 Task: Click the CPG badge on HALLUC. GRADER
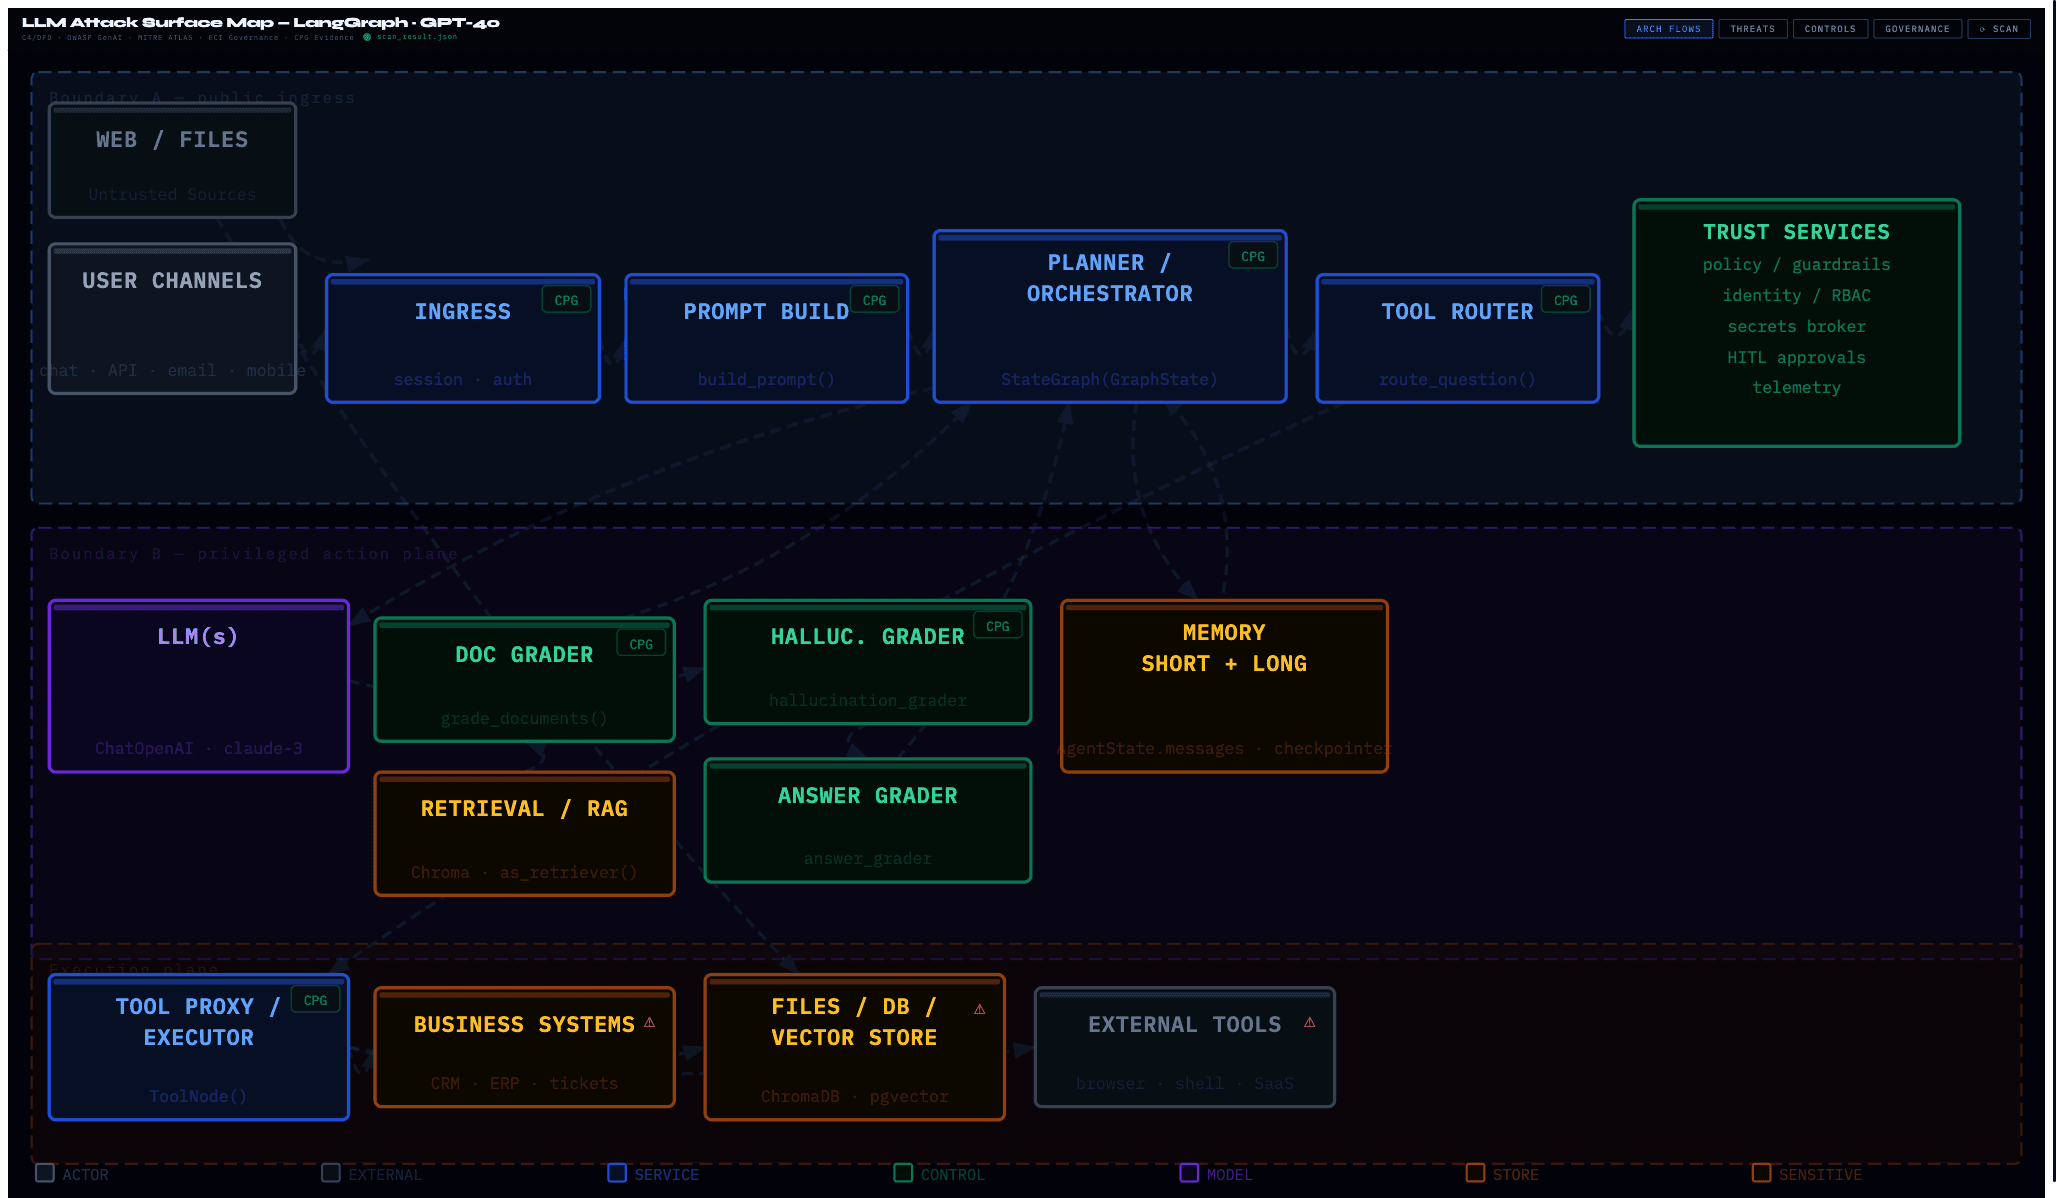pos(997,626)
